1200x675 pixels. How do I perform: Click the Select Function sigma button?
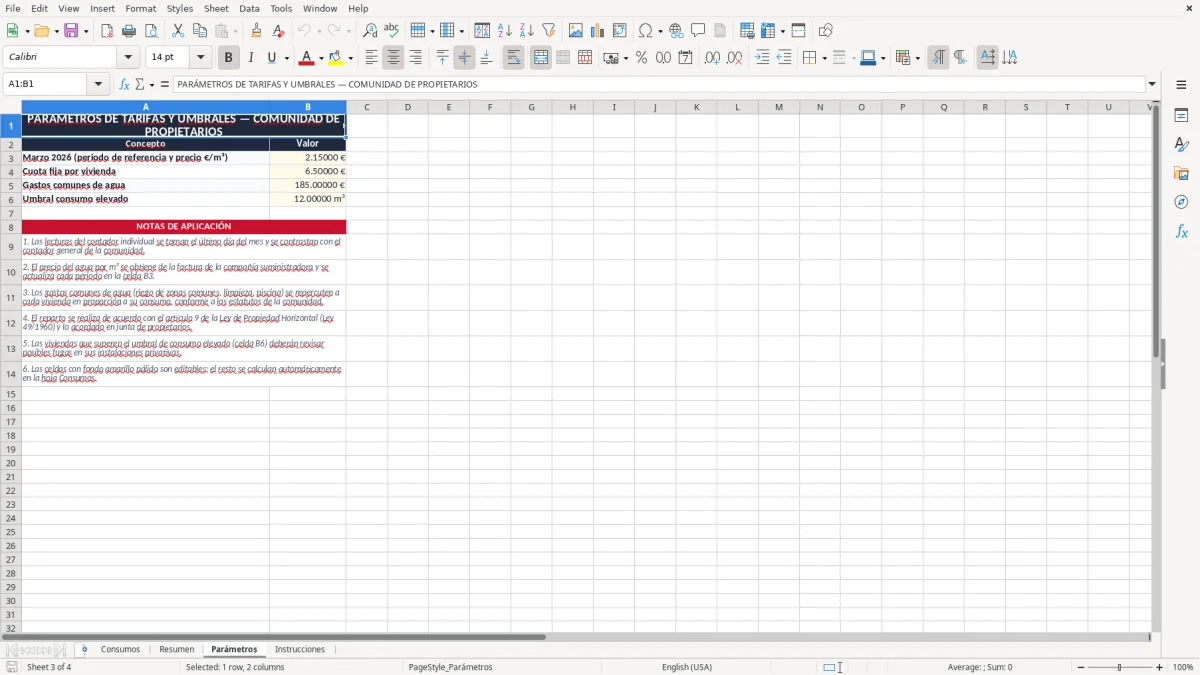[x=139, y=84]
